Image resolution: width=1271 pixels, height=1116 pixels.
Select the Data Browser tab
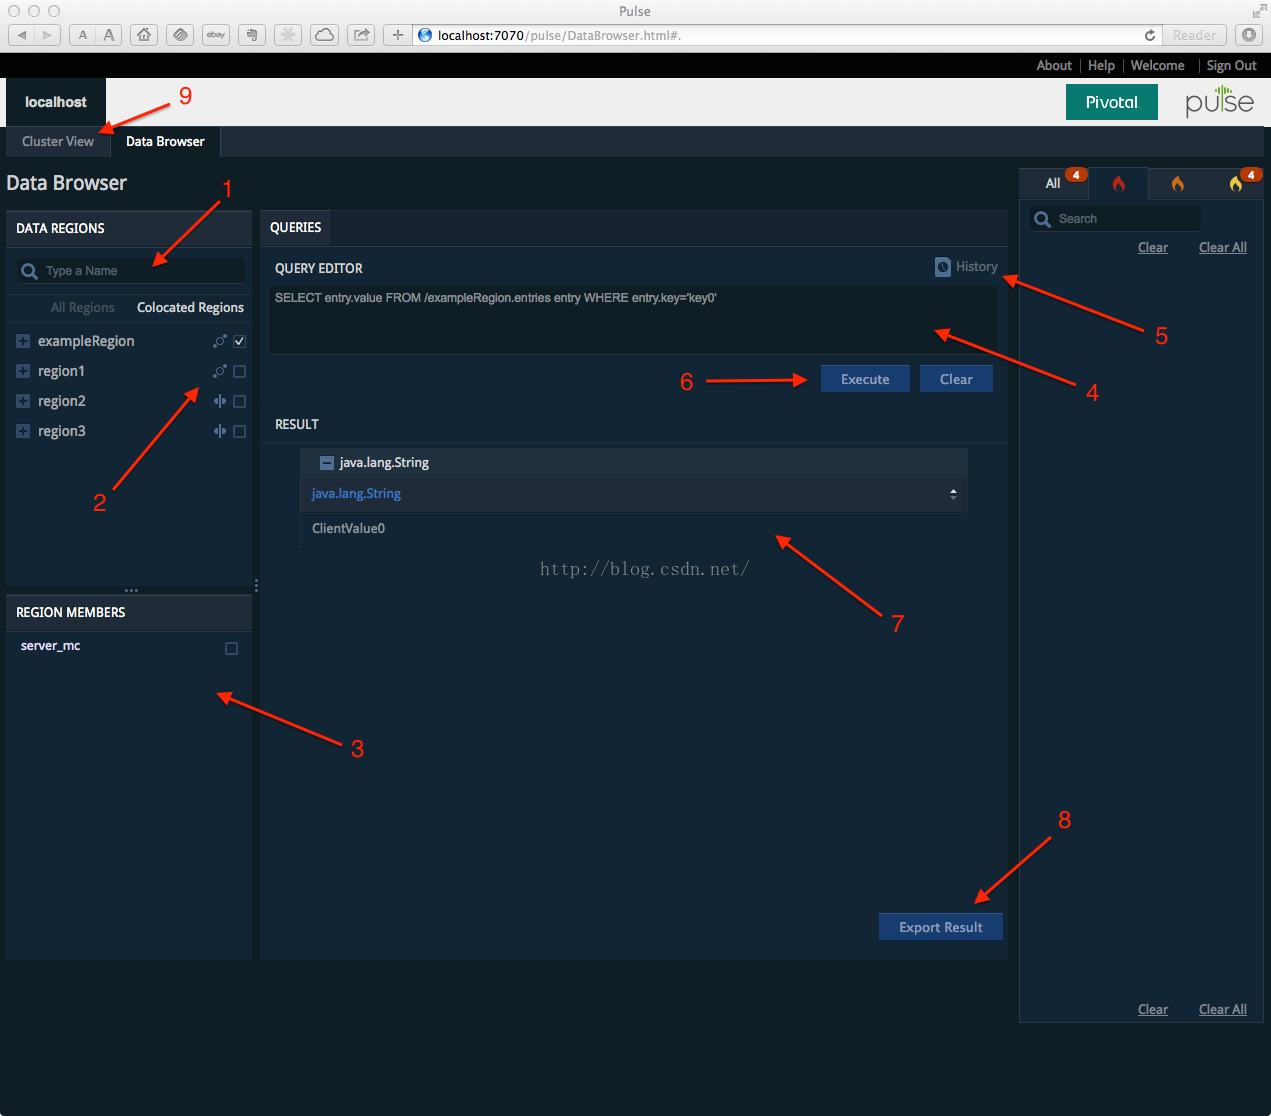[165, 141]
